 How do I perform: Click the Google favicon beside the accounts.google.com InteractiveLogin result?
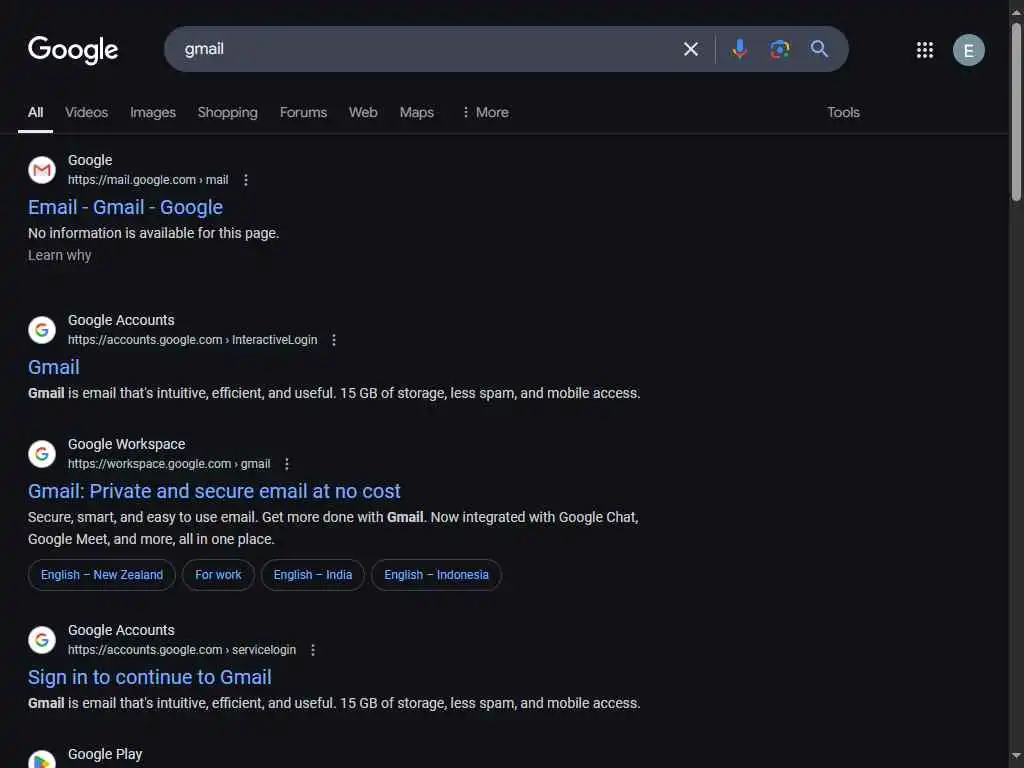pos(42,330)
